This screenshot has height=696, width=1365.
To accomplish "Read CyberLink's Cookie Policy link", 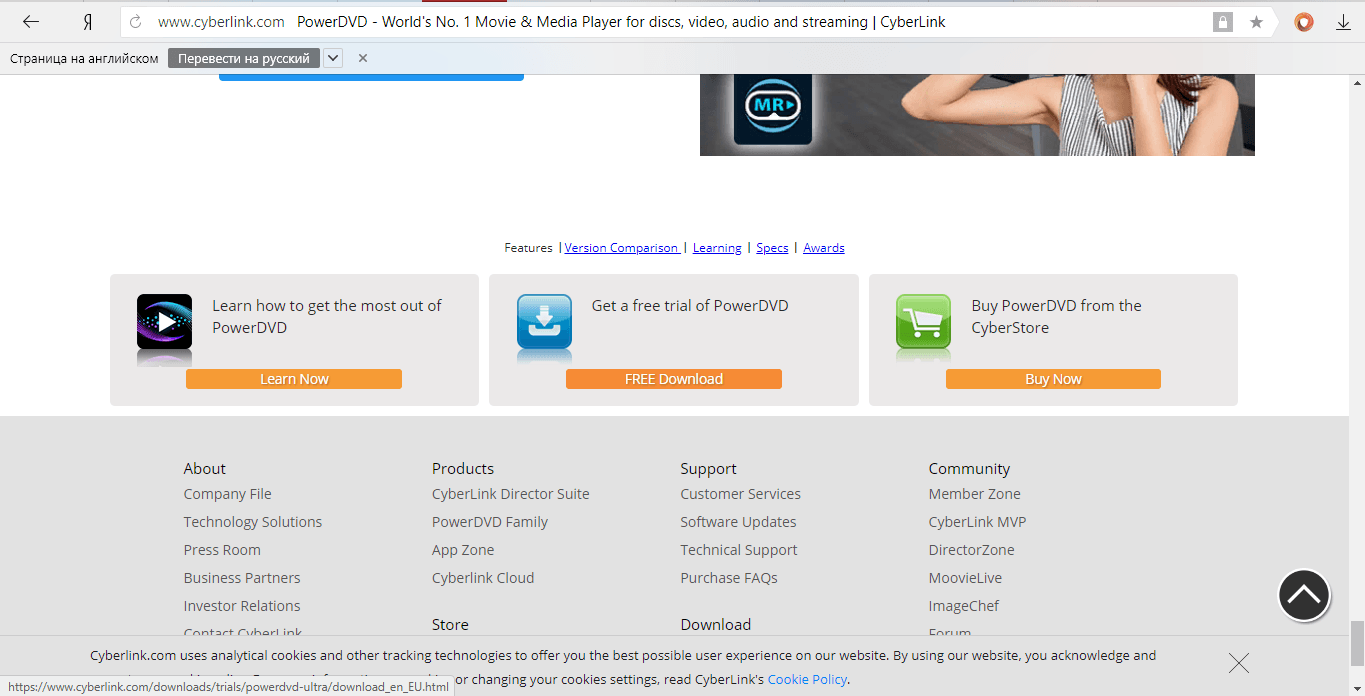I will coord(808,679).
